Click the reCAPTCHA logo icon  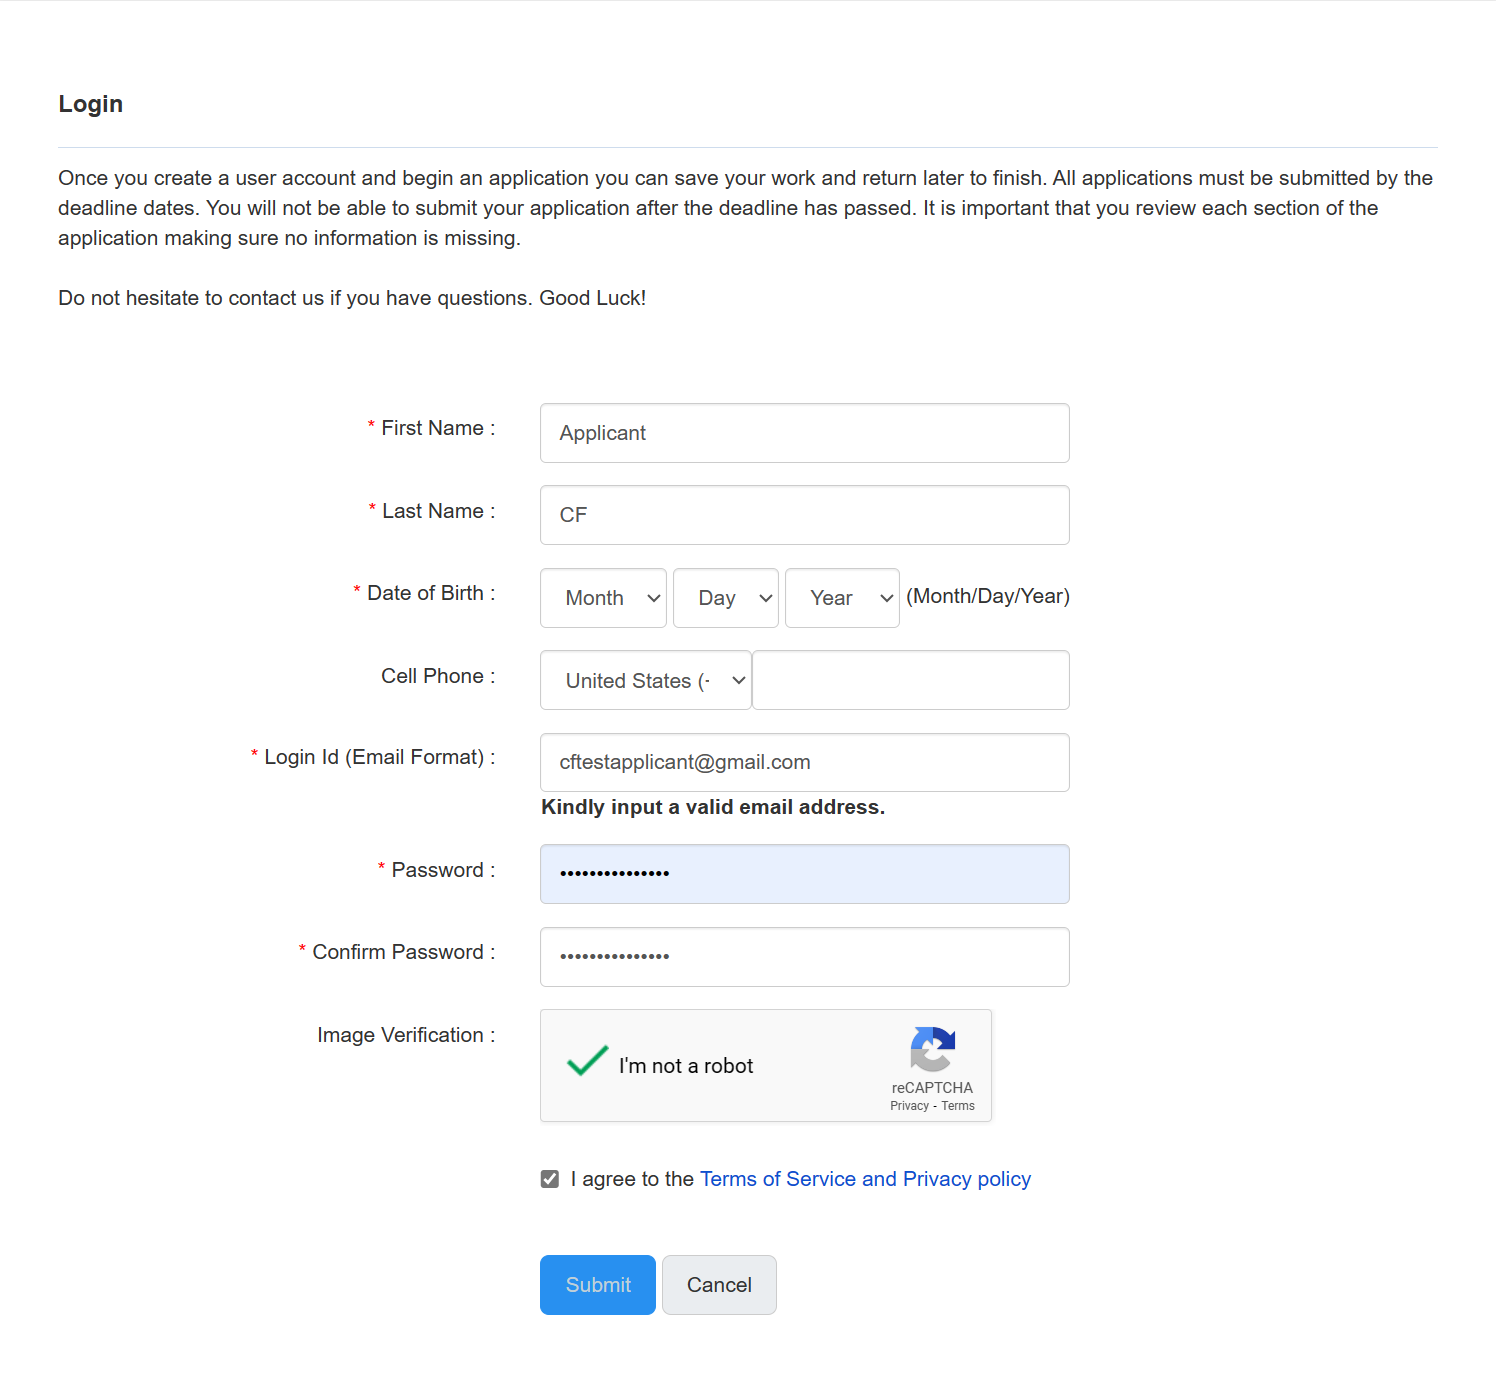pos(932,1052)
